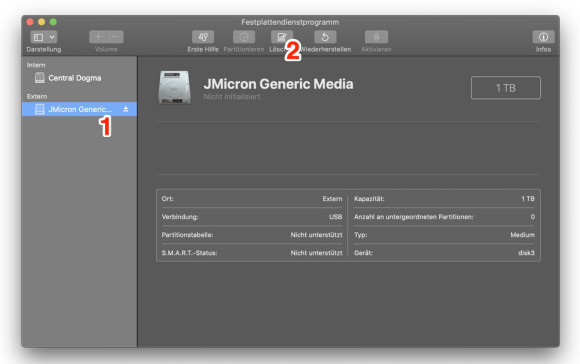
Task: Show Infos for the selected disk
Action: [x=543, y=37]
